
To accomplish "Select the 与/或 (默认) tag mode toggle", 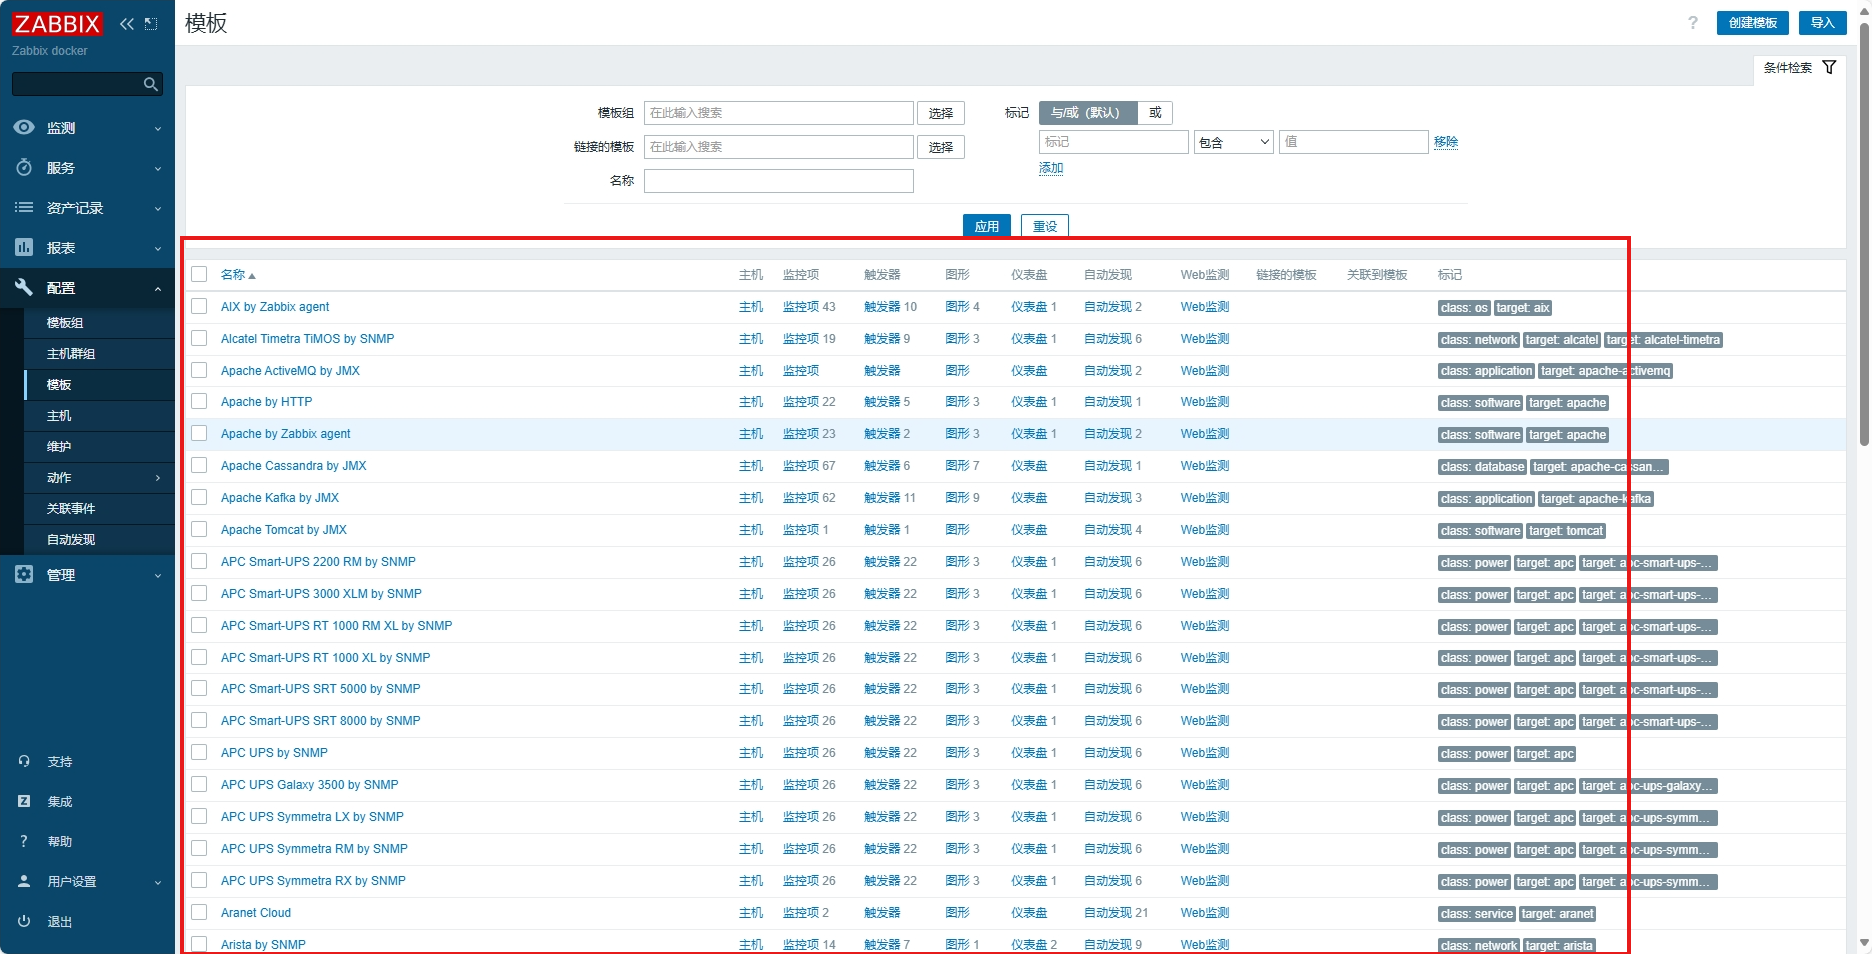I will pyautogui.click(x=1088, y=113).
